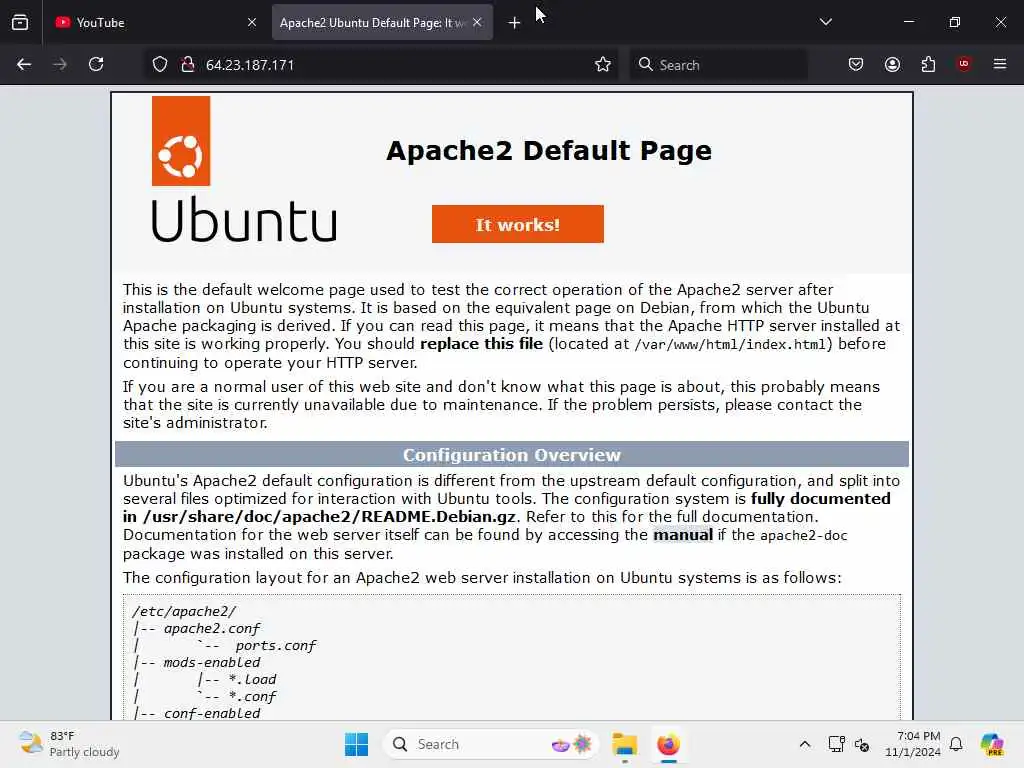
Task: Click the /usr/share/doc/apache2/README.Debian.gz text
Action: tap(330, 517)
